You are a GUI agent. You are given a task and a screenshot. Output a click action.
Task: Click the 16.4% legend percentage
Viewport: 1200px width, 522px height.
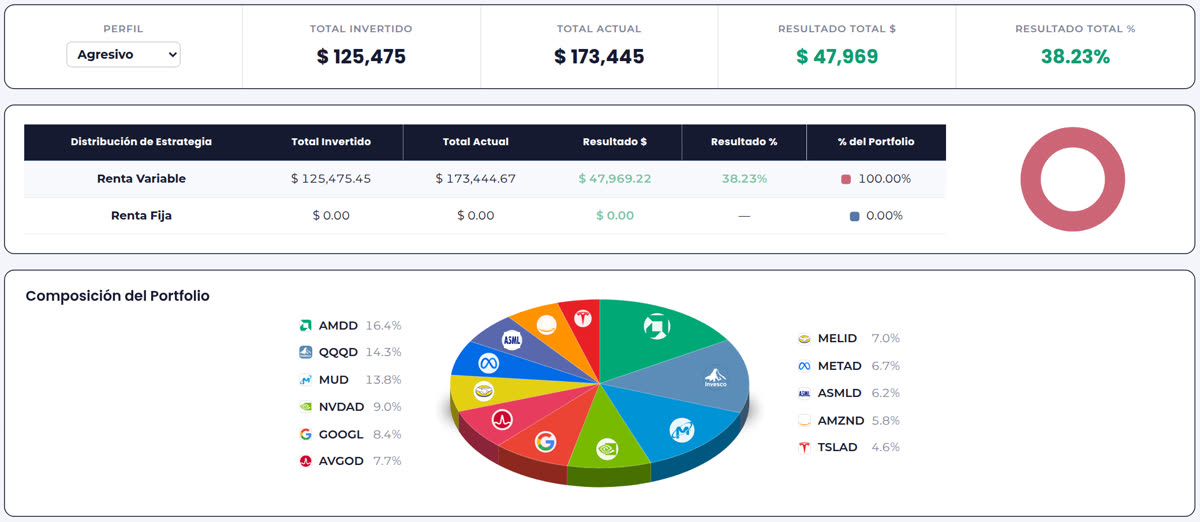pyautogui.click(x=384, y=326)
